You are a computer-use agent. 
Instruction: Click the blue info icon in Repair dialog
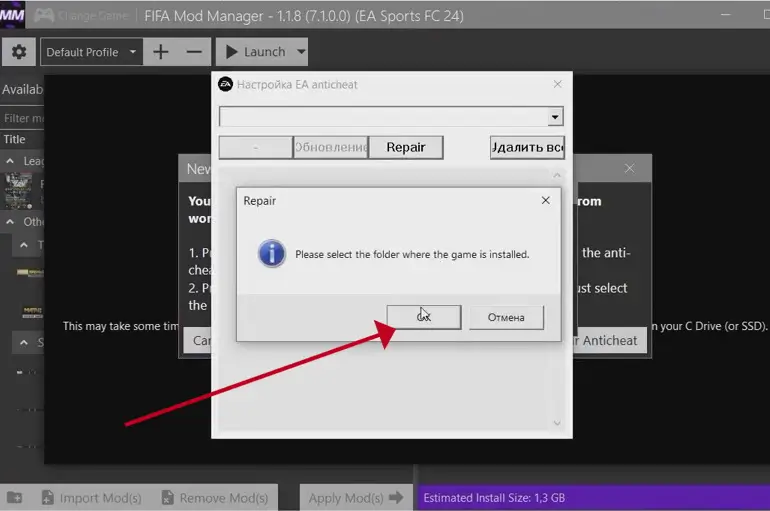[x=272, y=253]
